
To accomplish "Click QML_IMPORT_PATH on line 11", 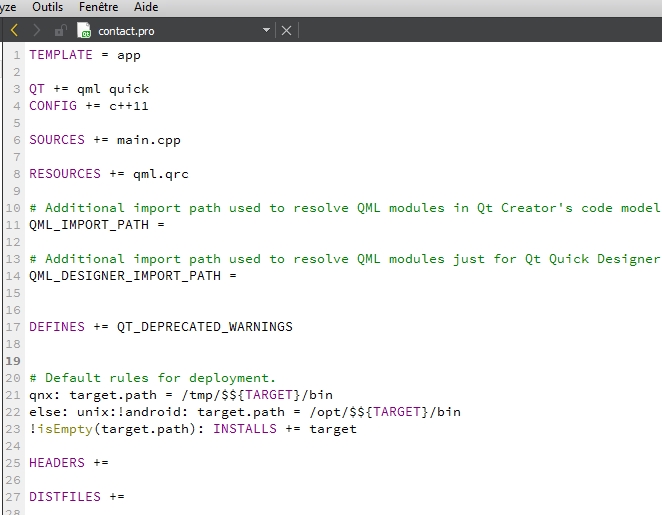I will pyautogui.click(x=89, y=225).
